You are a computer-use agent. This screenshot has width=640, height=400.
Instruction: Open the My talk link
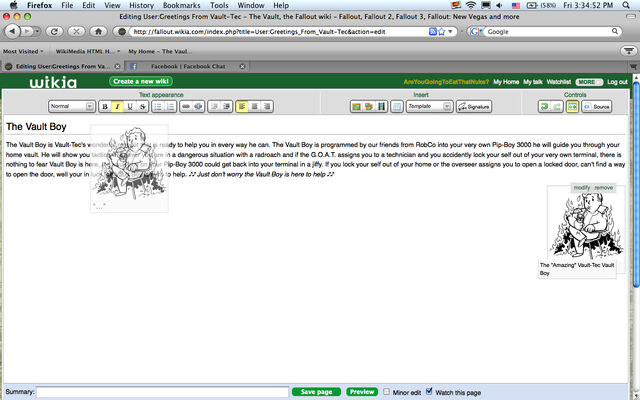533,82
